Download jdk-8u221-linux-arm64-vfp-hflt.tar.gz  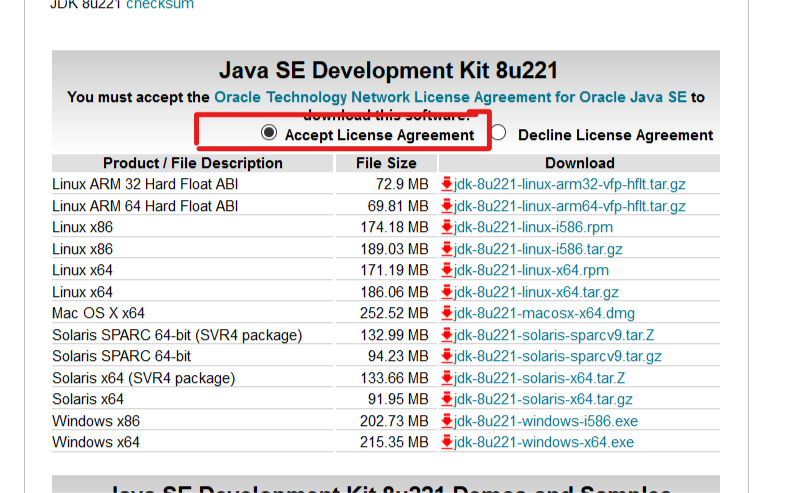(x=570, y=206)
